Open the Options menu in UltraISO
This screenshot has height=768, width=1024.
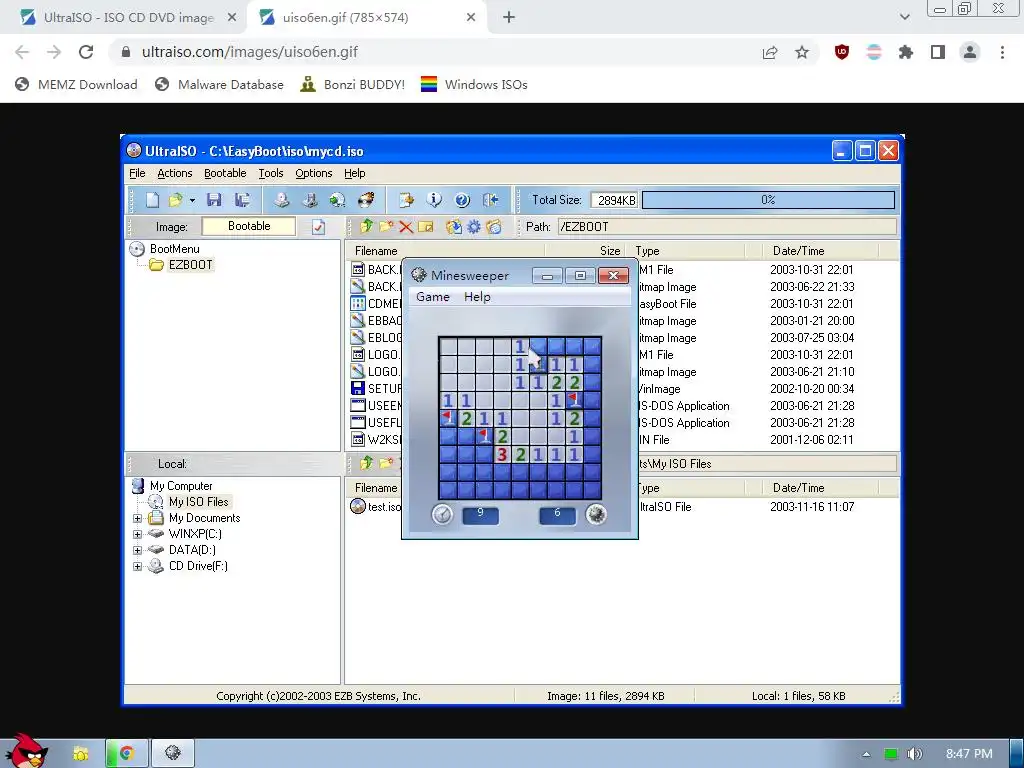313,173
